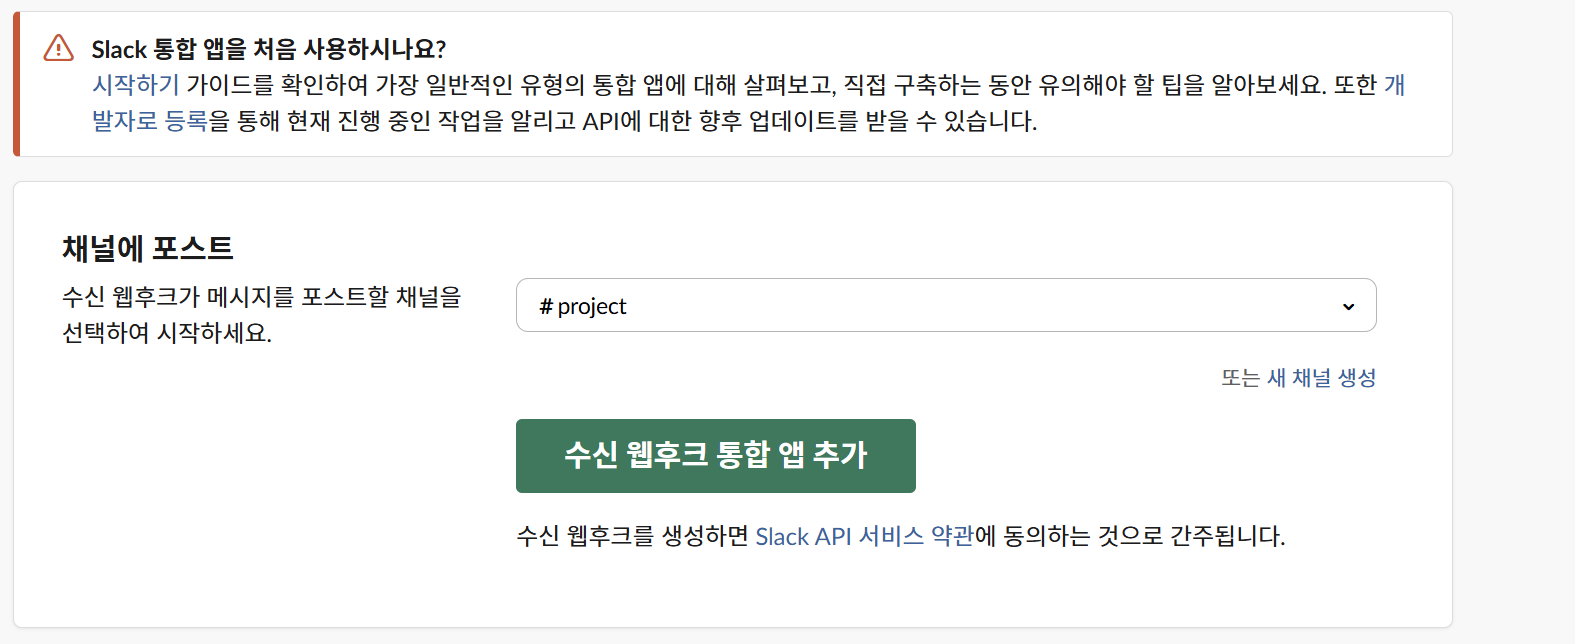
Task: Follow the 개발자로 등록 link
Action: click(150, 121)
